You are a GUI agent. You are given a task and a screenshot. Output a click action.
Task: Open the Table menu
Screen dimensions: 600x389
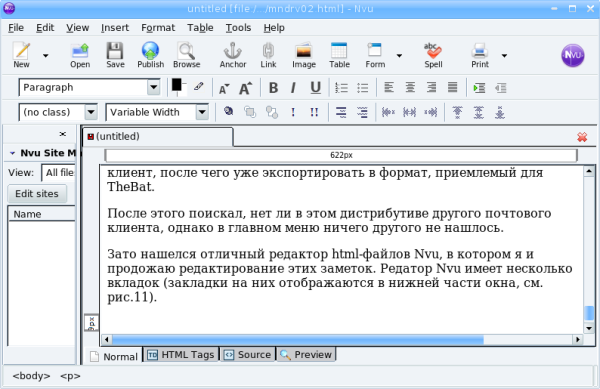pos(200,28)
